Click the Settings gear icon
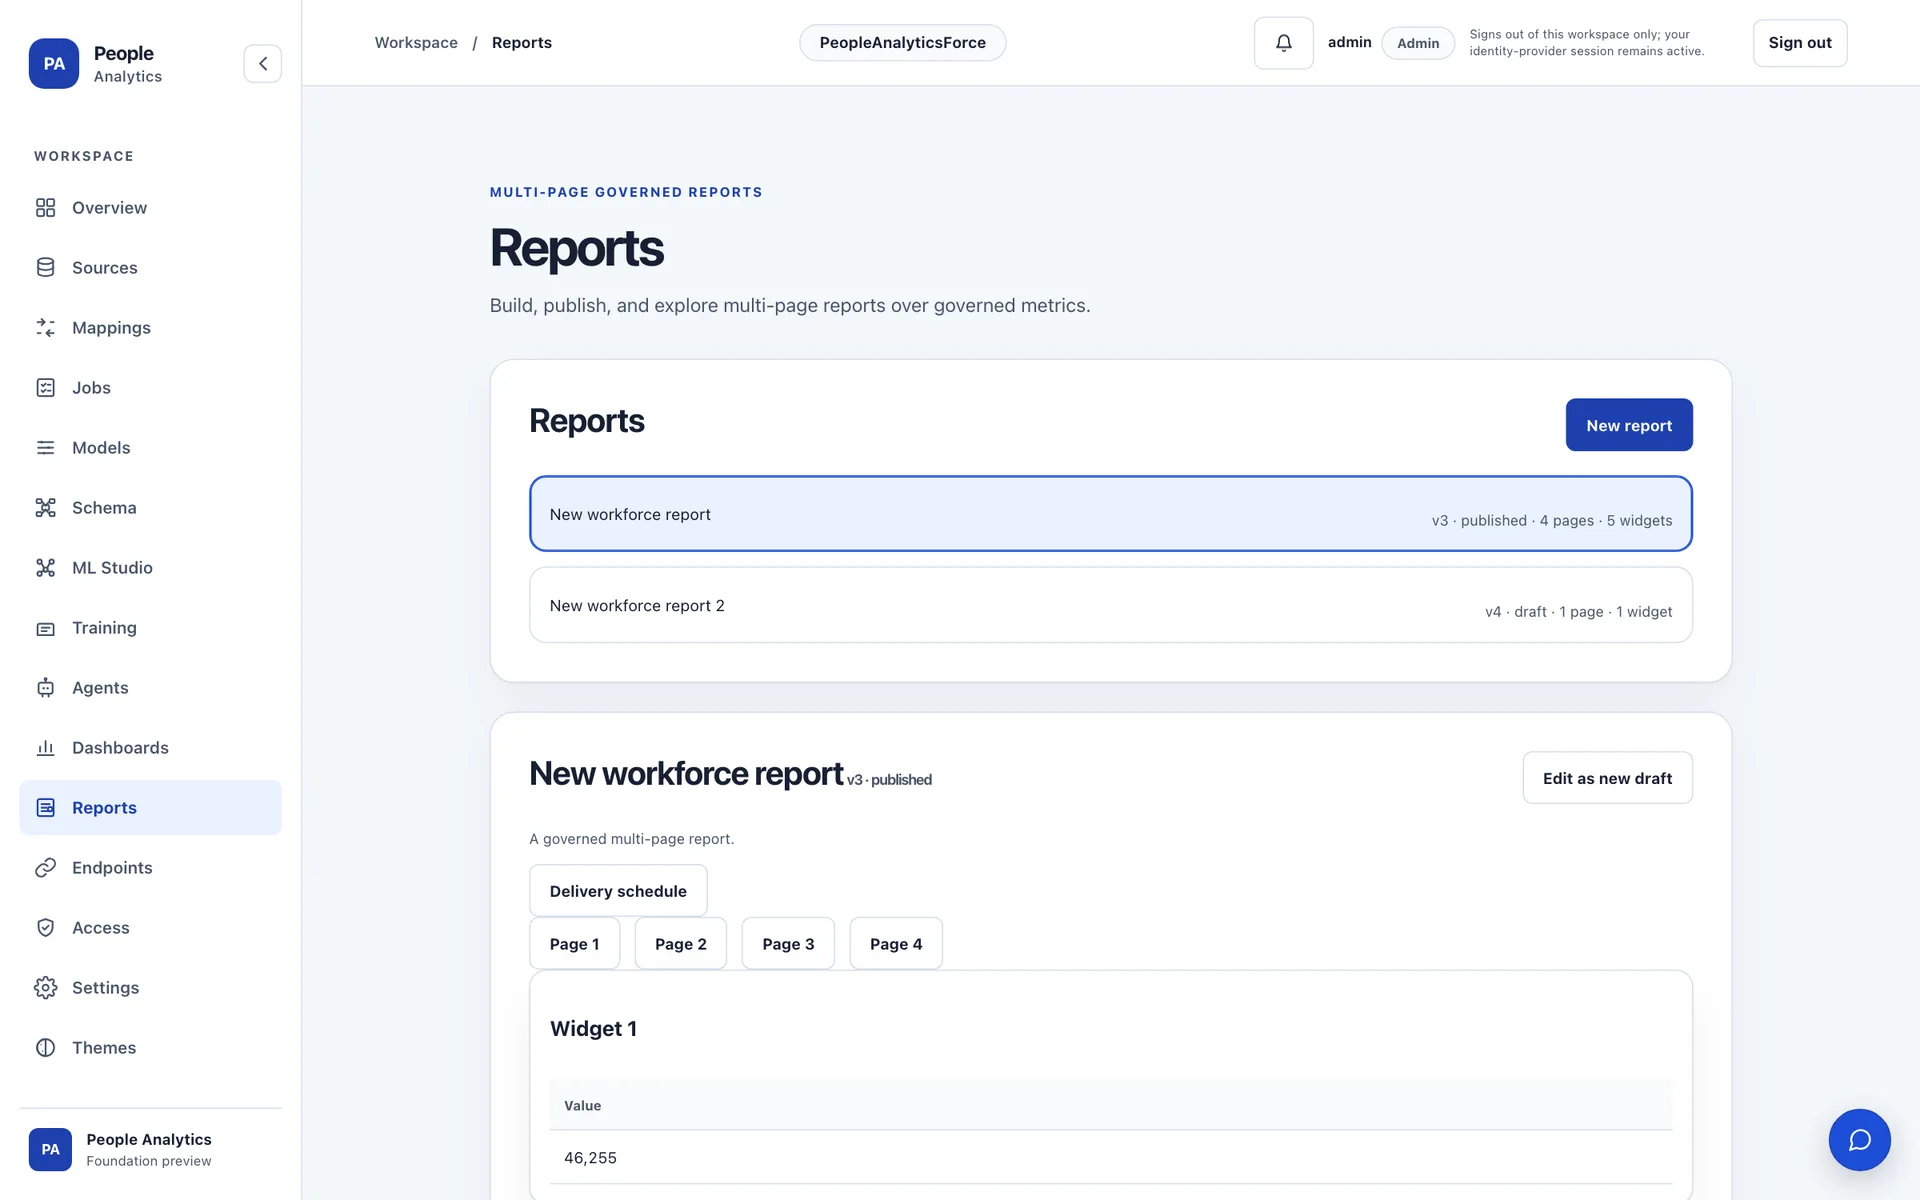1920x1200 pixels. click(45, 987)
